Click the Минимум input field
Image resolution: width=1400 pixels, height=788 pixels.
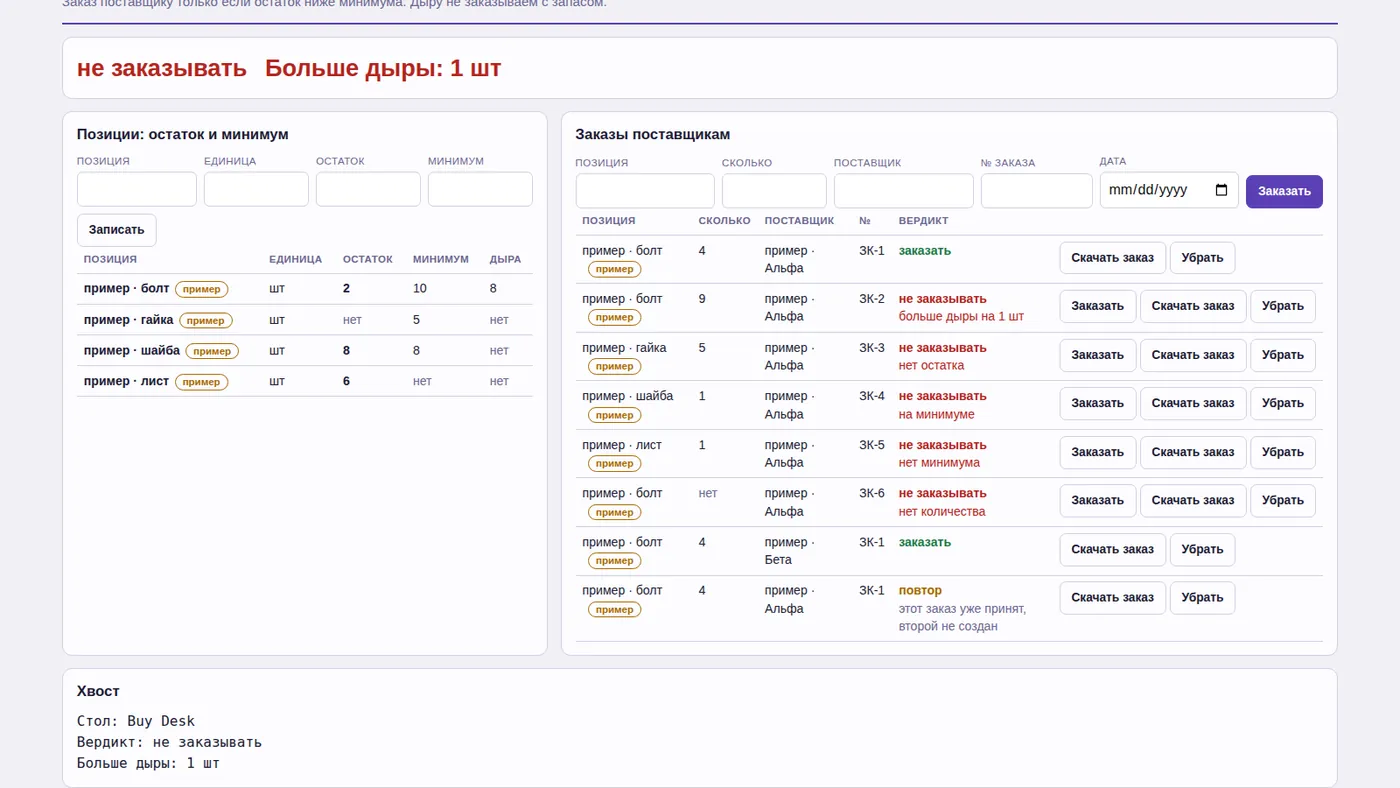[x=480, y=189]
